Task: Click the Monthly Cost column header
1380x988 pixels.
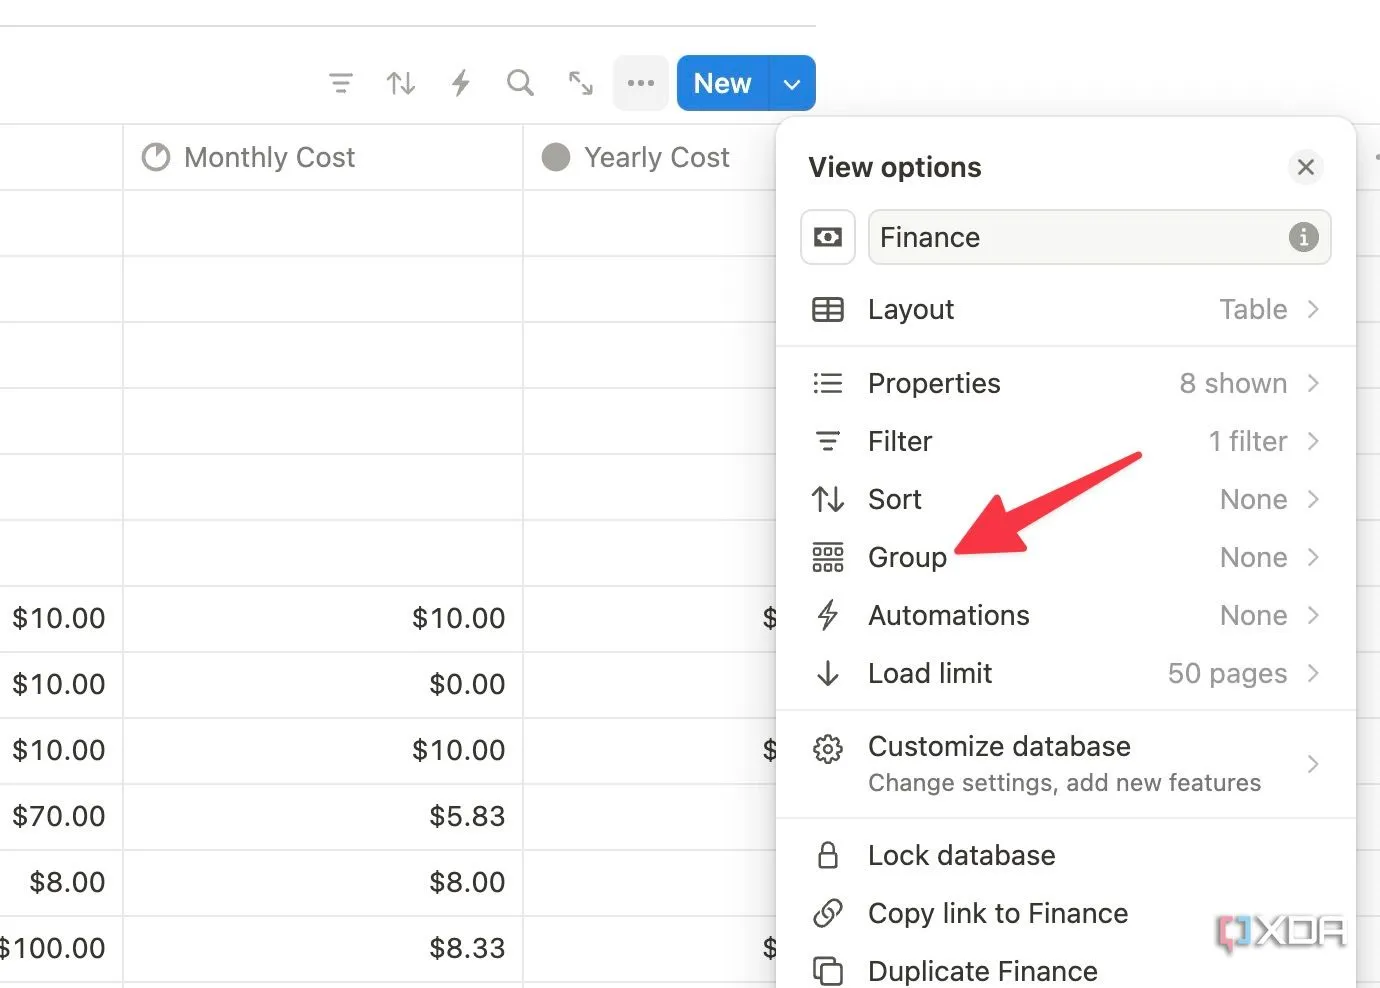Action: pyautogui.click(x=270, y=158)
